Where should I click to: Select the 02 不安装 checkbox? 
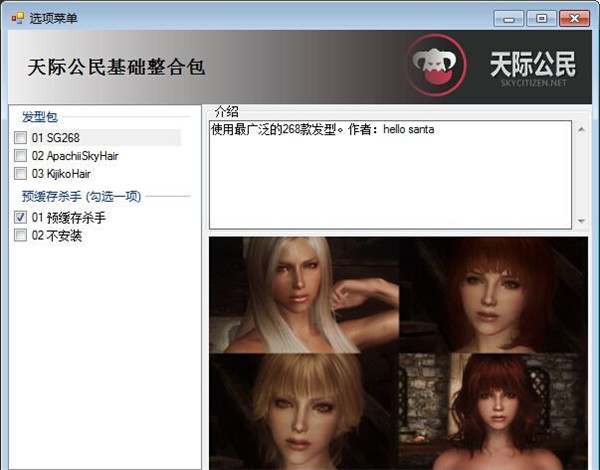(20, 235)
